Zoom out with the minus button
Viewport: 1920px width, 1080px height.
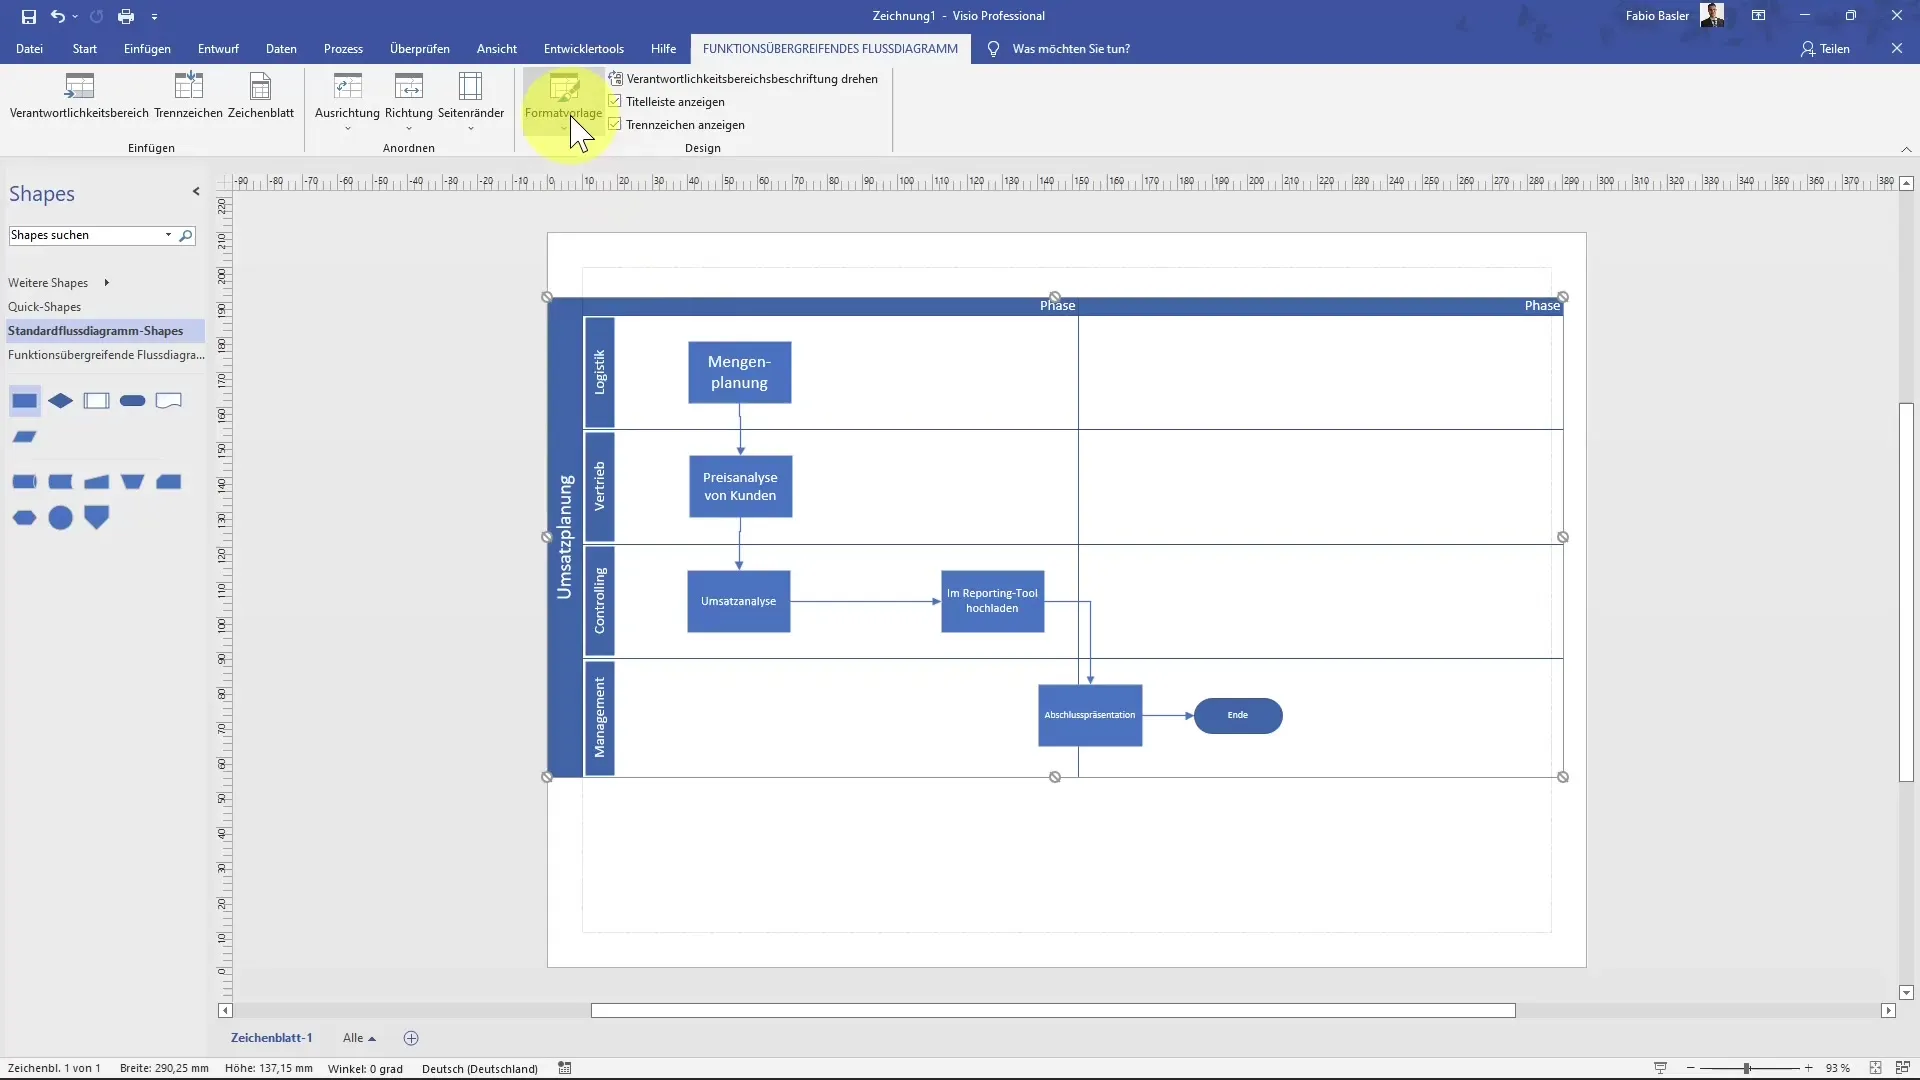click(x=1691, y=1069)
